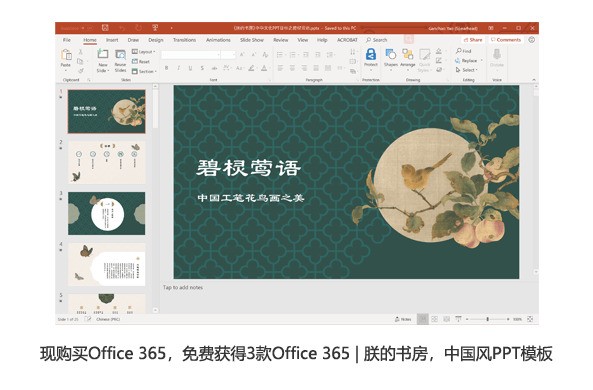Click the Redo icon in title bar
The height and width of the screenshot is (390, 593).
click(138, 28)
